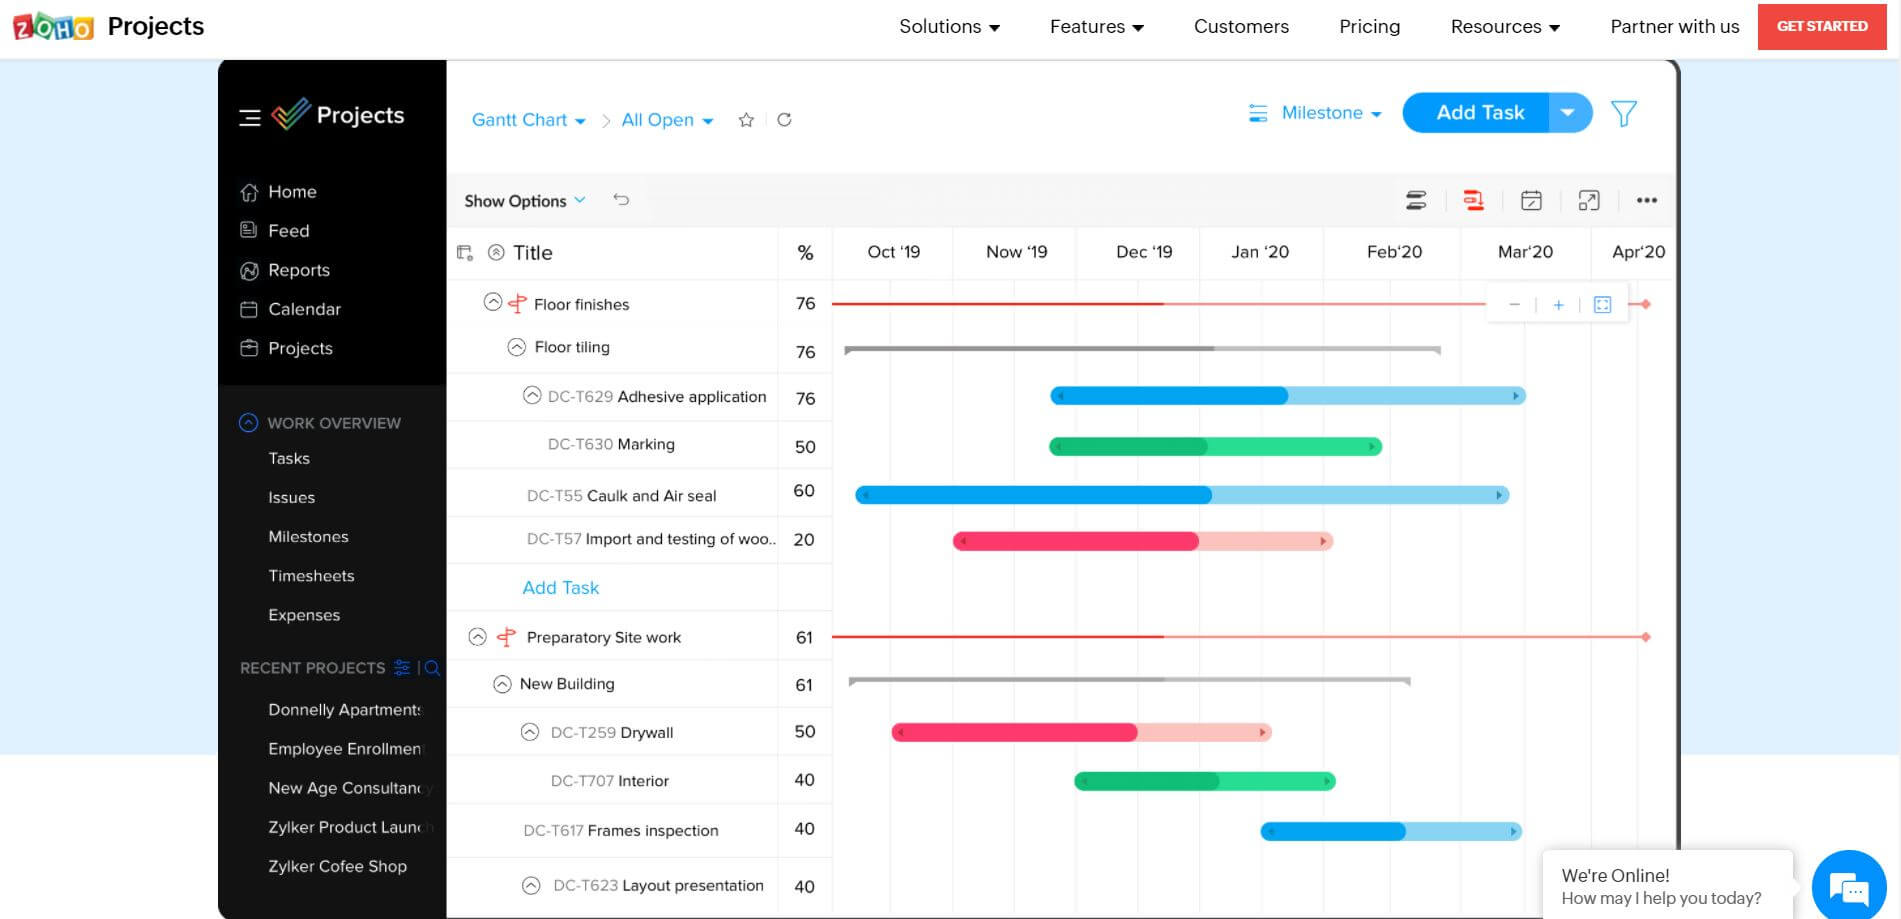Click the Zoho logo in the top bar
The image size is (1901, 919).
(x=53, y=26)
